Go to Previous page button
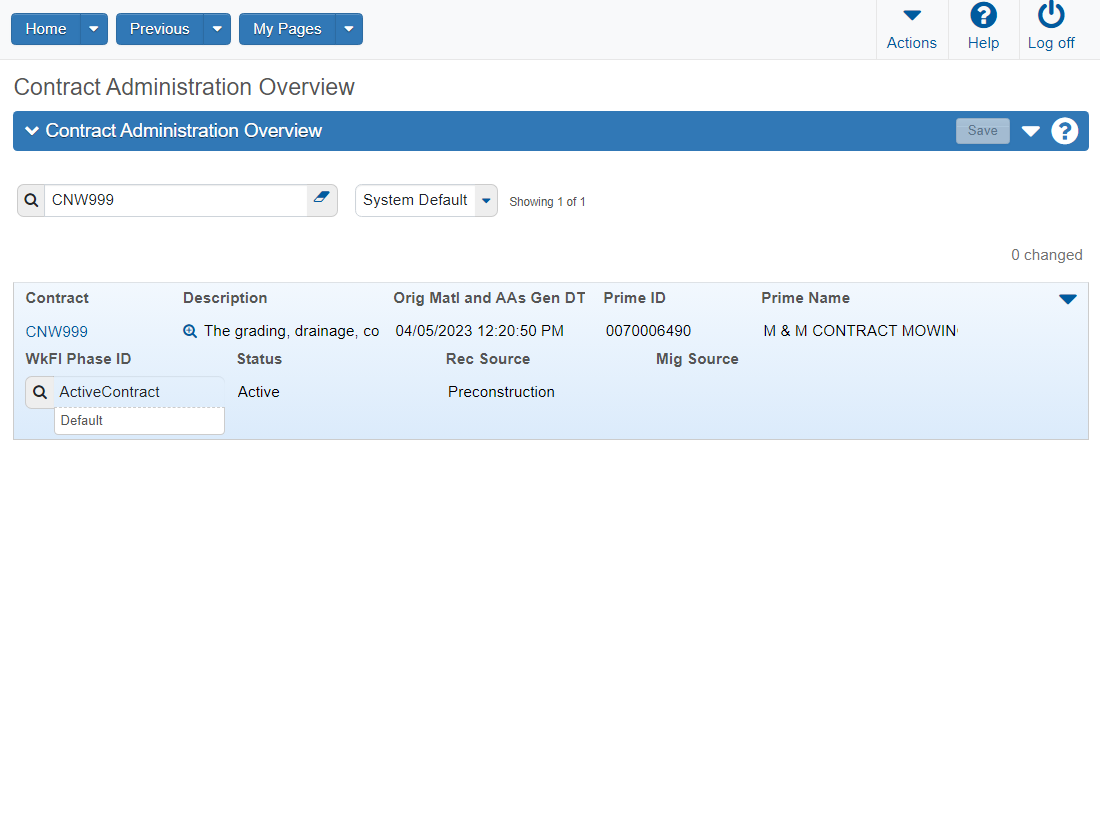 point(159,29)
